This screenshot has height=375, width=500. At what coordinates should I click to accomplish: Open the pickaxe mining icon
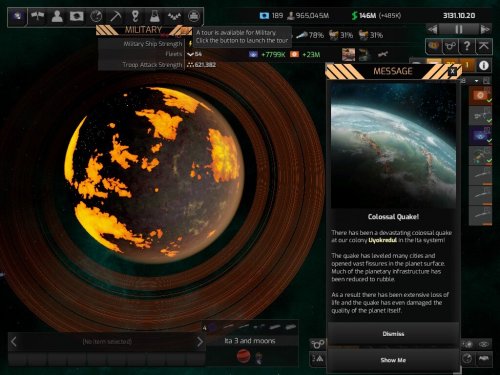coord(115,16)
